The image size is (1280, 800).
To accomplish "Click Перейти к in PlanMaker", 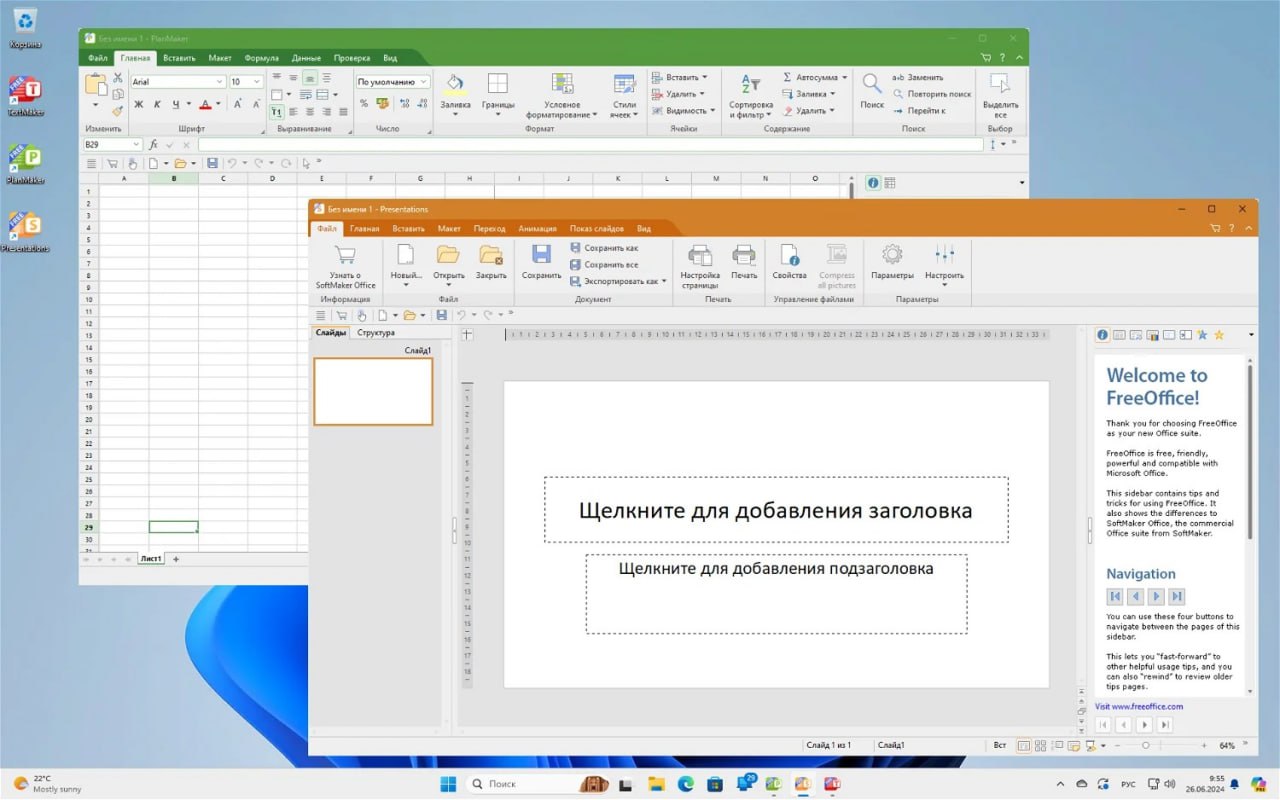I will tap(918, 111).
